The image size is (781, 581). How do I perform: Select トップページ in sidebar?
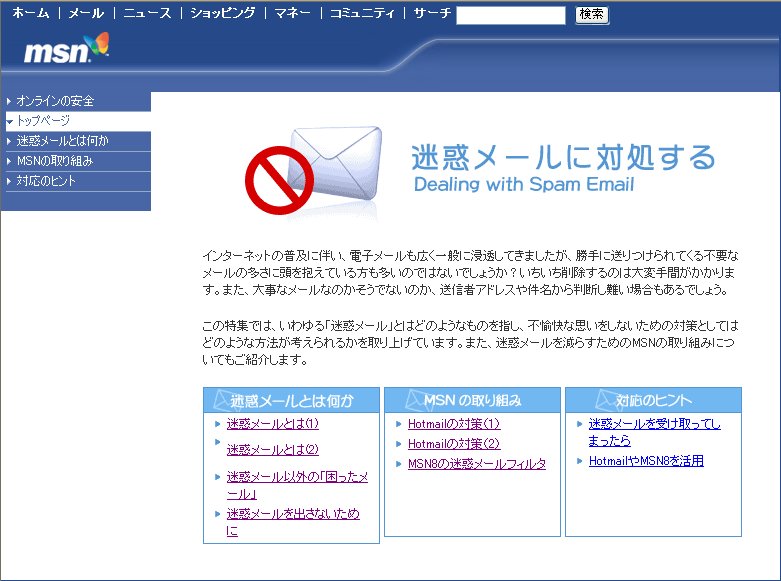tap(43, 121)
